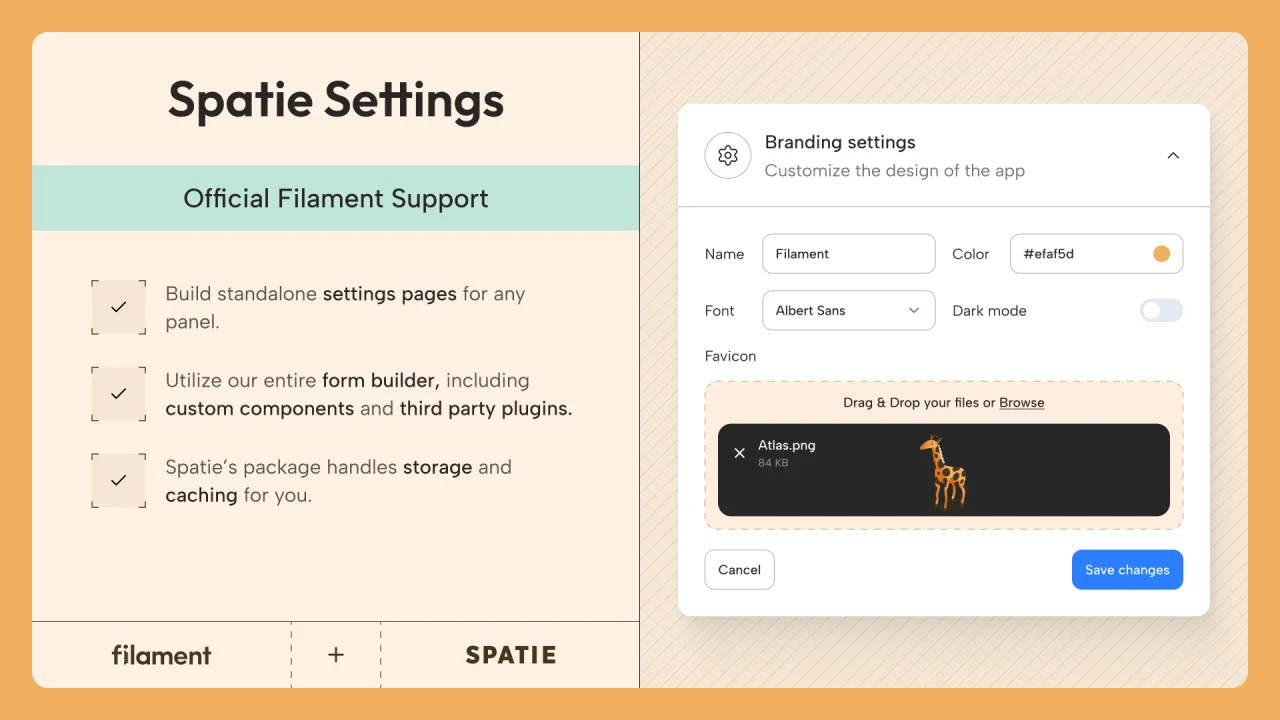Click the Branding settings title text
The width and height of the screenshot is (1280, 720).
(840, 142)
